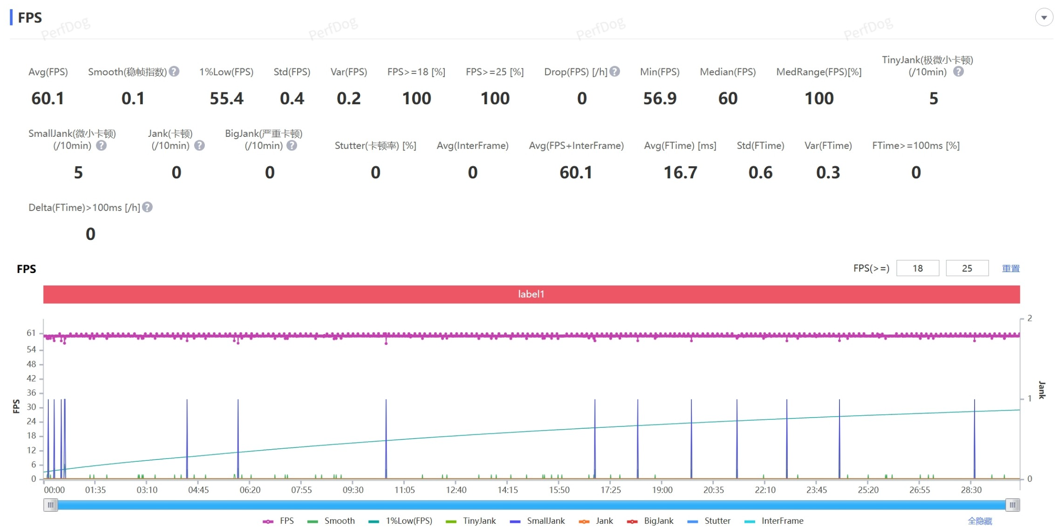
Task: Click the Avg(FPS+InterFrame) label
Action: point(576,146)
